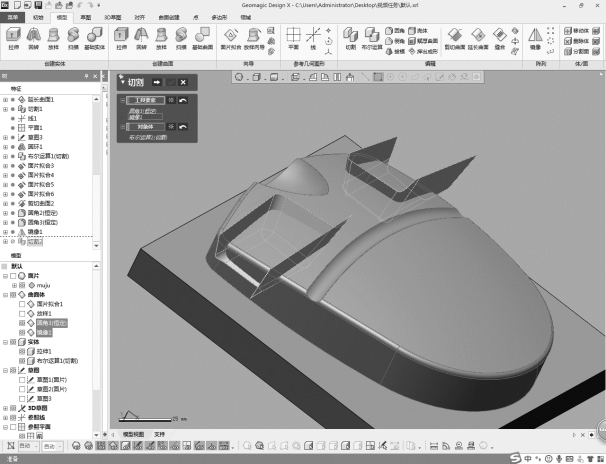The height and width of the screenshot is (464, 606).
Task: Expand the muju mesh node
Action: pyautogui.click(x=13, y=284)
